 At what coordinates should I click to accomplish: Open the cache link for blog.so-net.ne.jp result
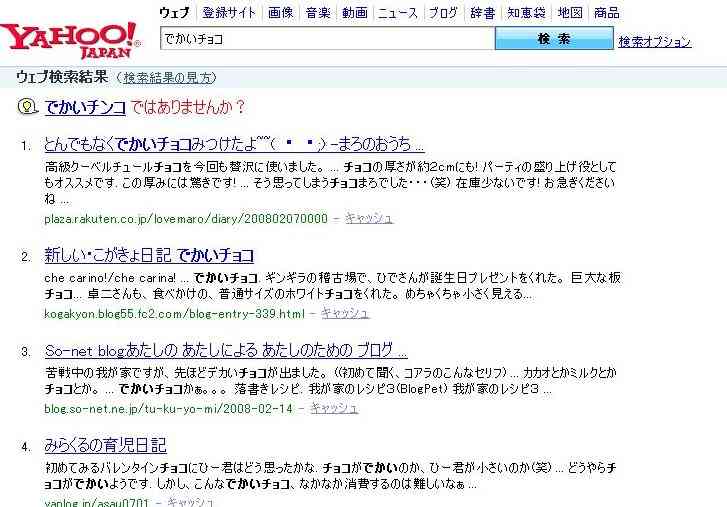coord(334,408)
